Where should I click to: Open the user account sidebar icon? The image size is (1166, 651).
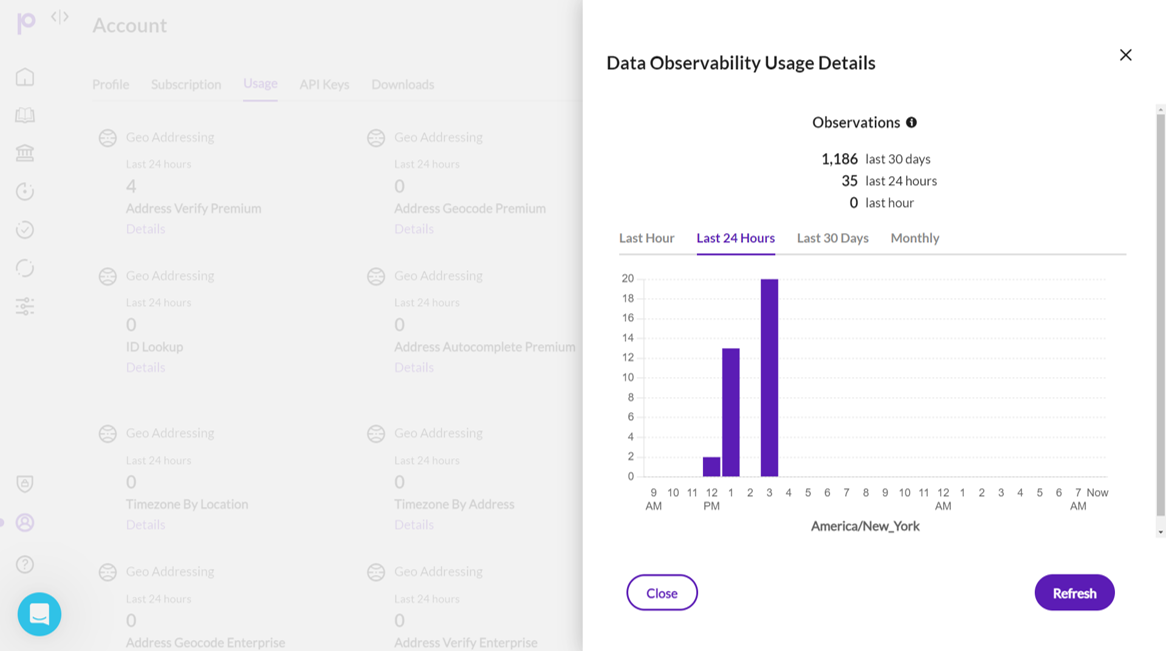25,523
